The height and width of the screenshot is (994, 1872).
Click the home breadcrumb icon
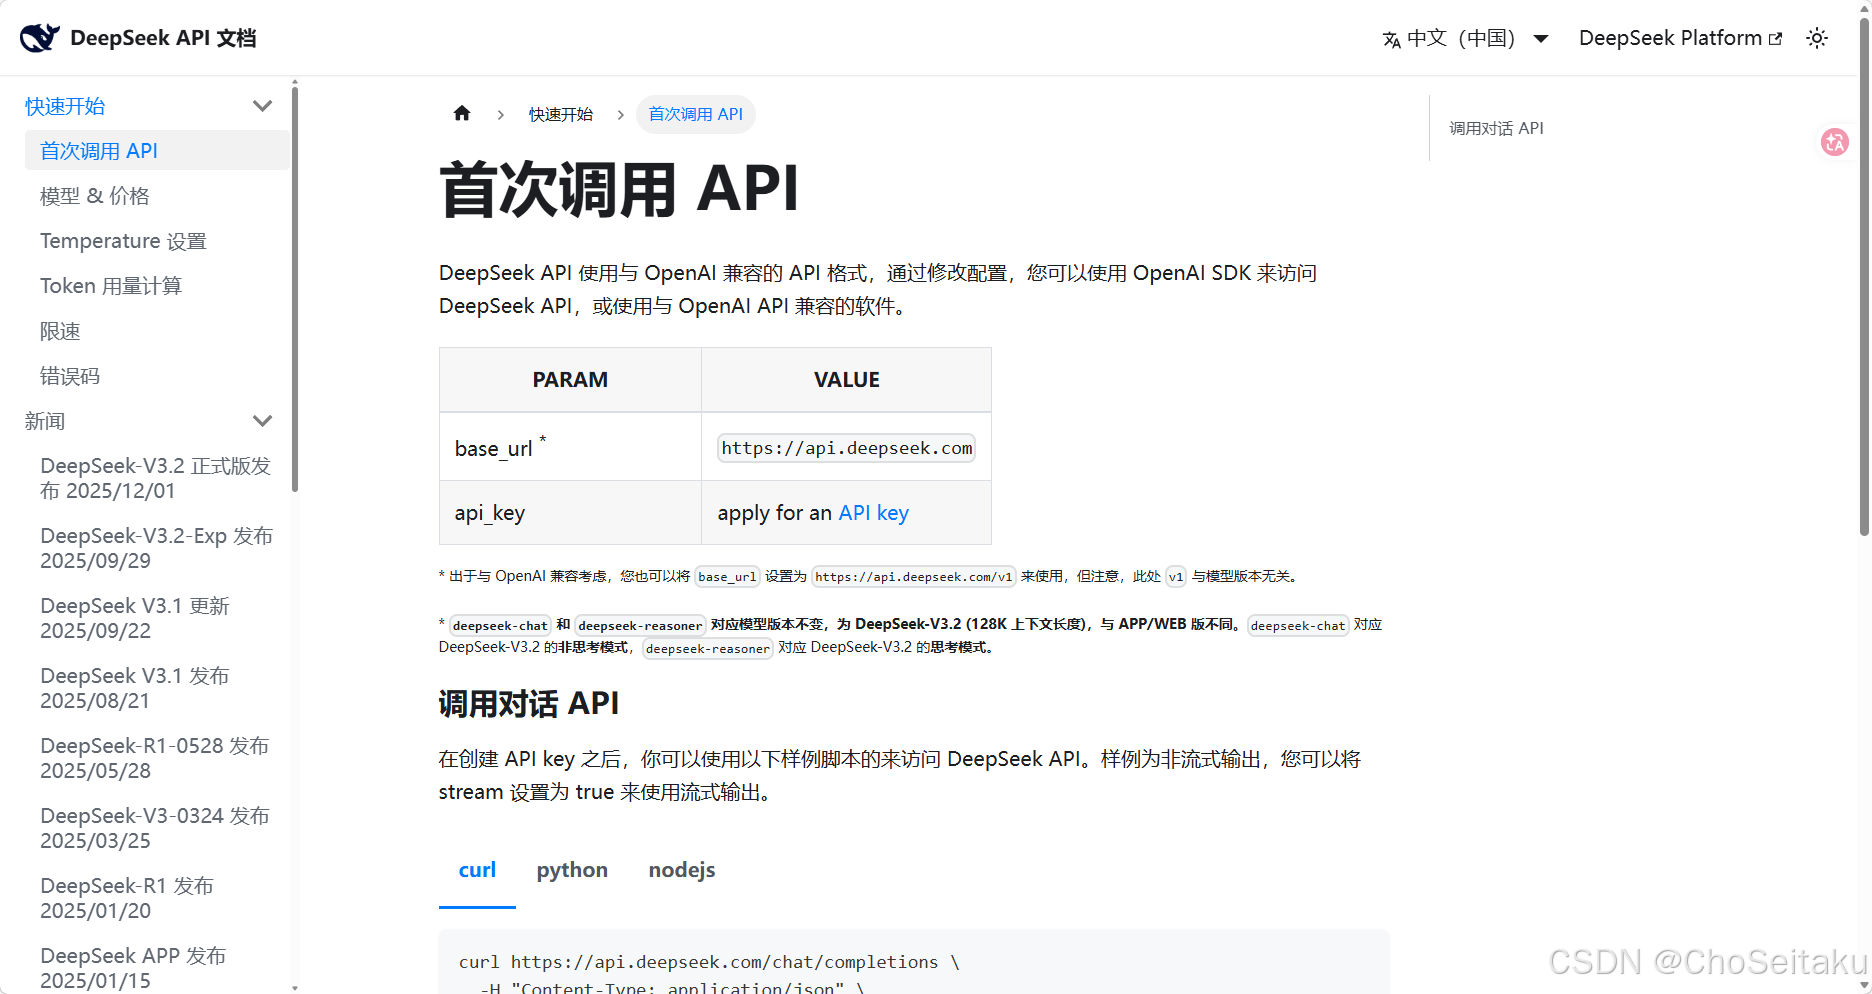point(462,113)
